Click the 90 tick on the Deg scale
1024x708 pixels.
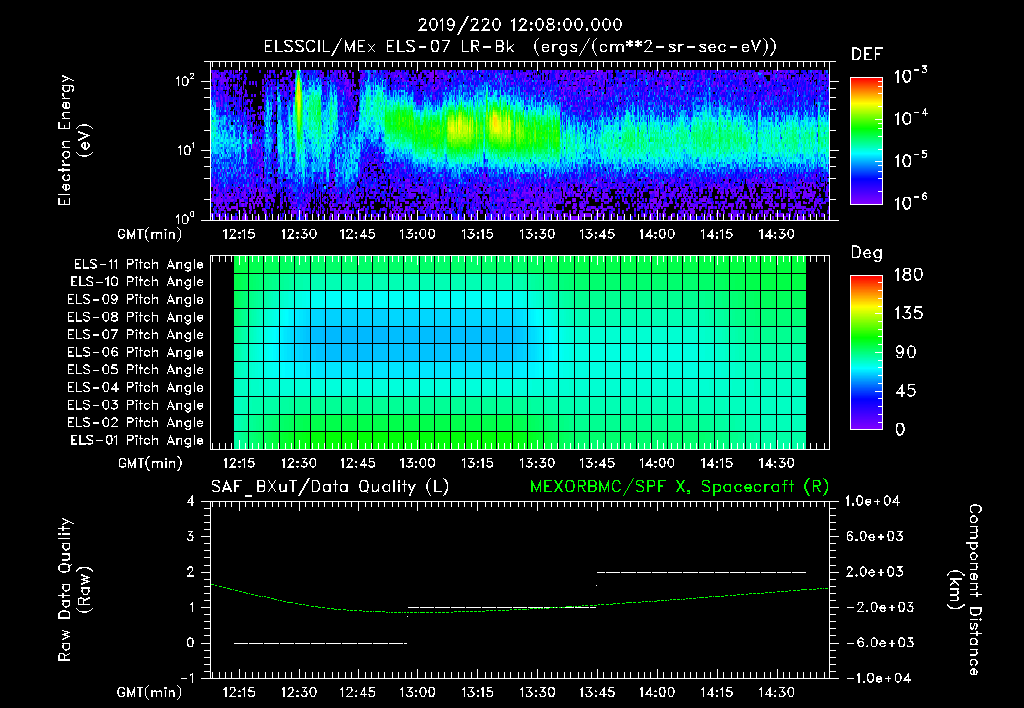pos(906,352)
